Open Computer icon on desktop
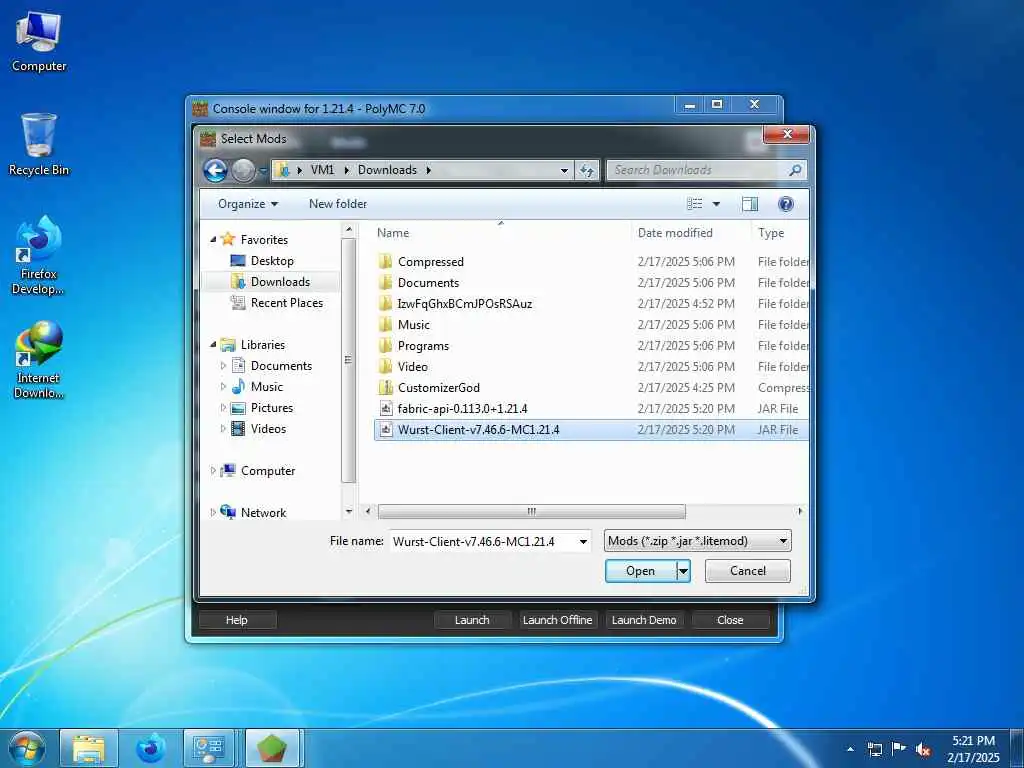The height and width of the screenshot is (768, 1024). pyautogui.click(x=39, y=41)
